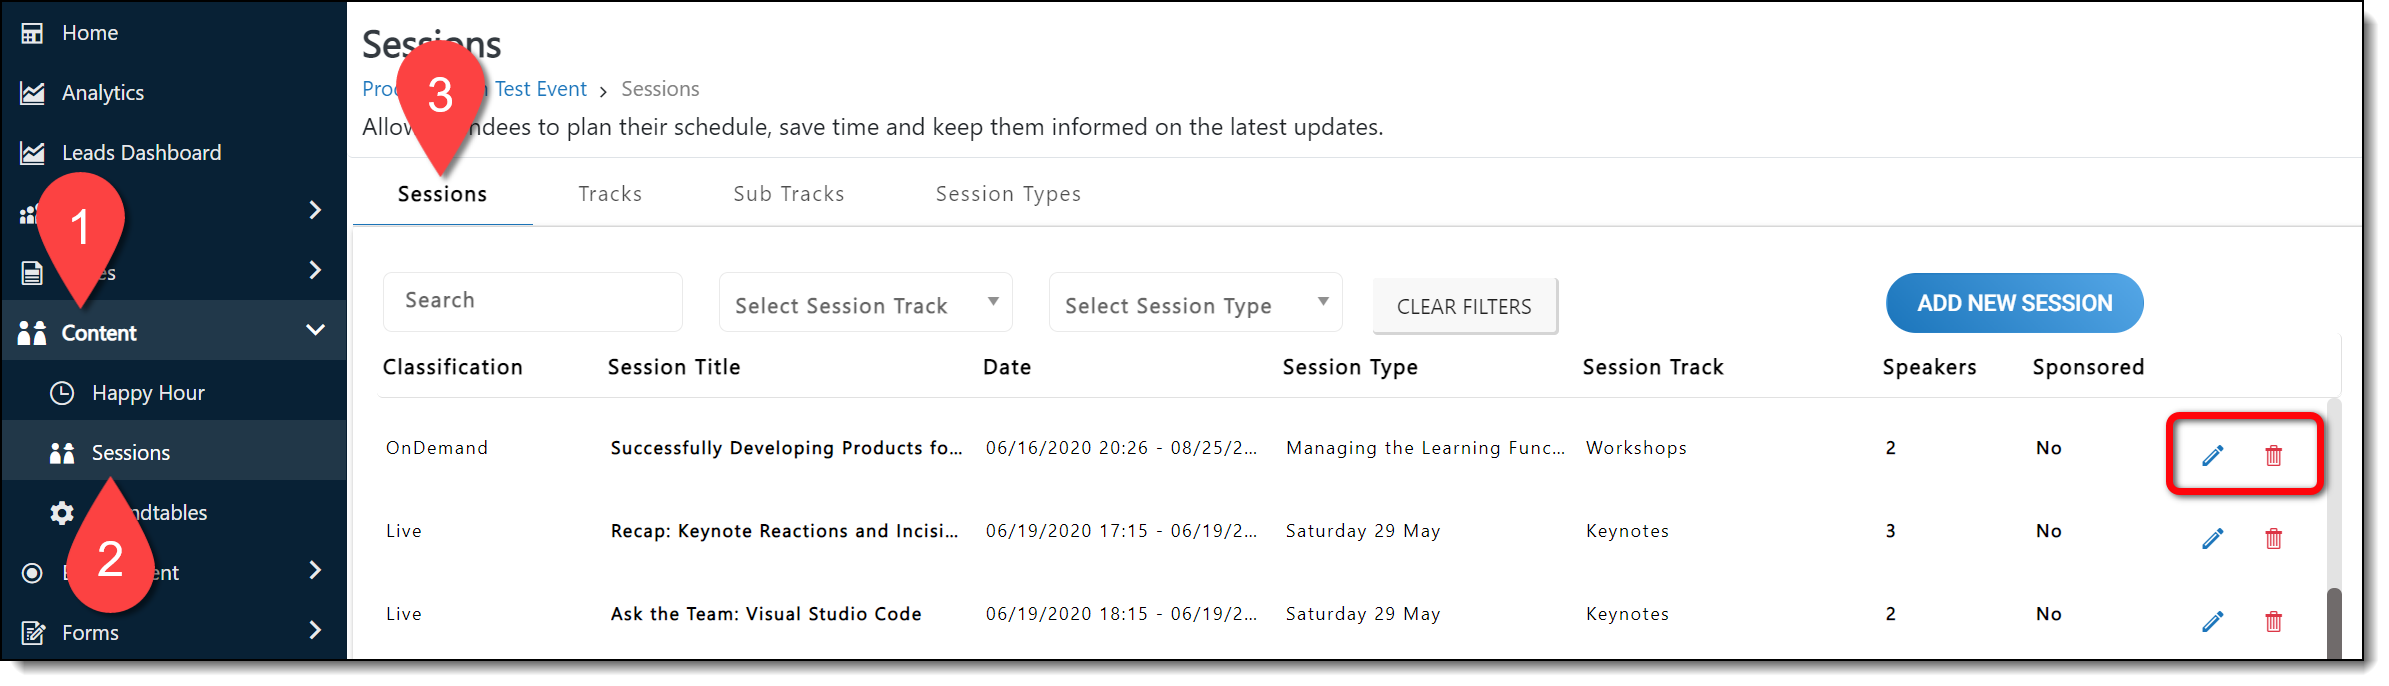Edit Ask the Team: Visual Studio Code

coord(2212,622)
